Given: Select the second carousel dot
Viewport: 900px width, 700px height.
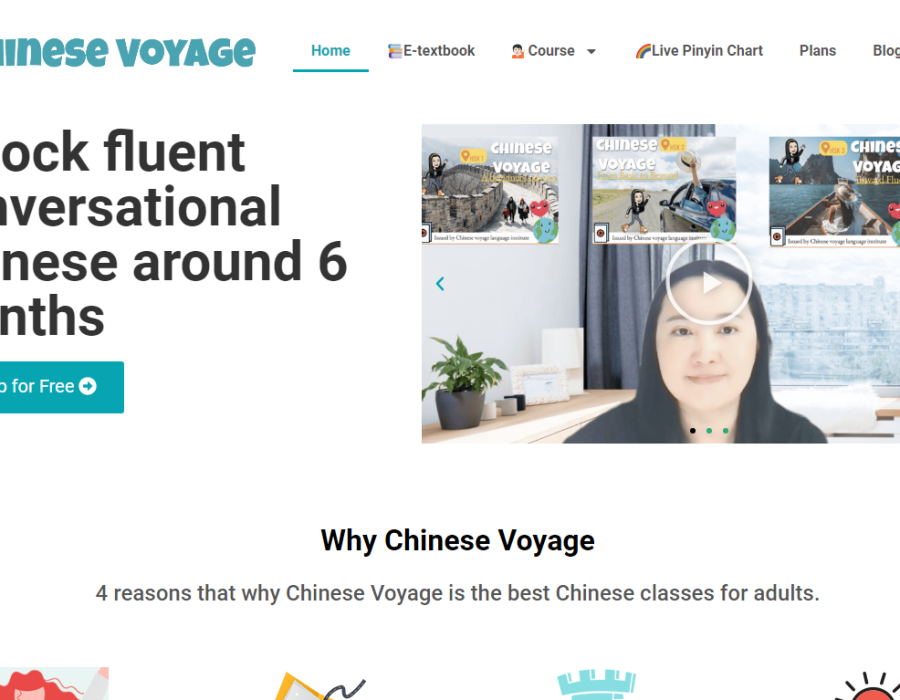Looking at the screenshot, I should point(709,430).
